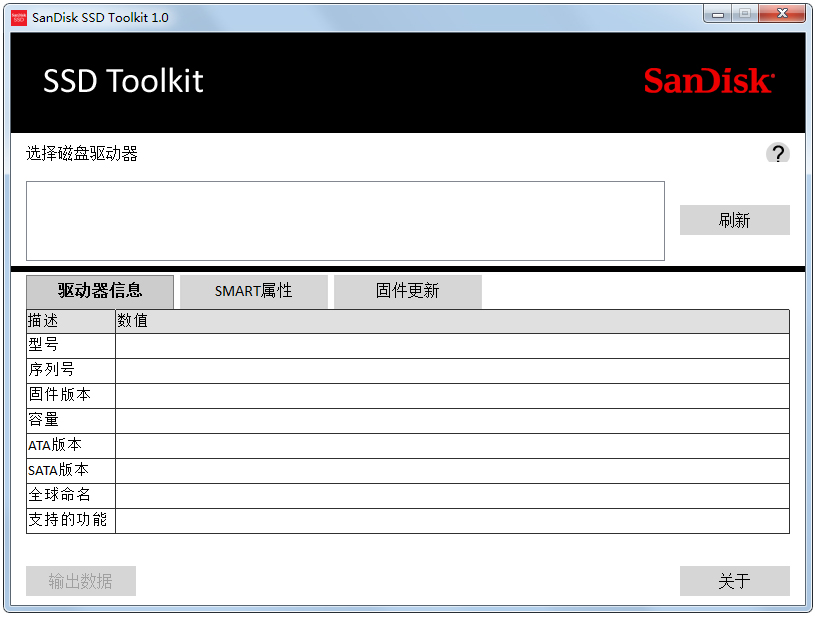Click the 刷新 refresh button
Viewport: 815px width, 617px height.
734,220
